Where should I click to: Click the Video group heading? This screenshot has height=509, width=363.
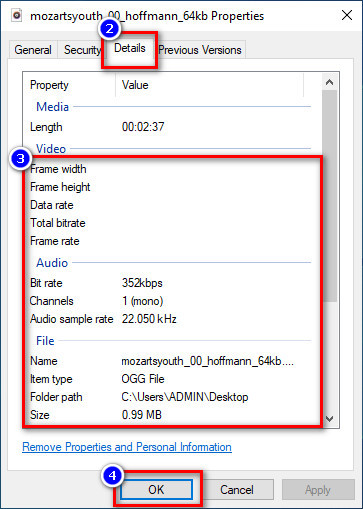51,149
